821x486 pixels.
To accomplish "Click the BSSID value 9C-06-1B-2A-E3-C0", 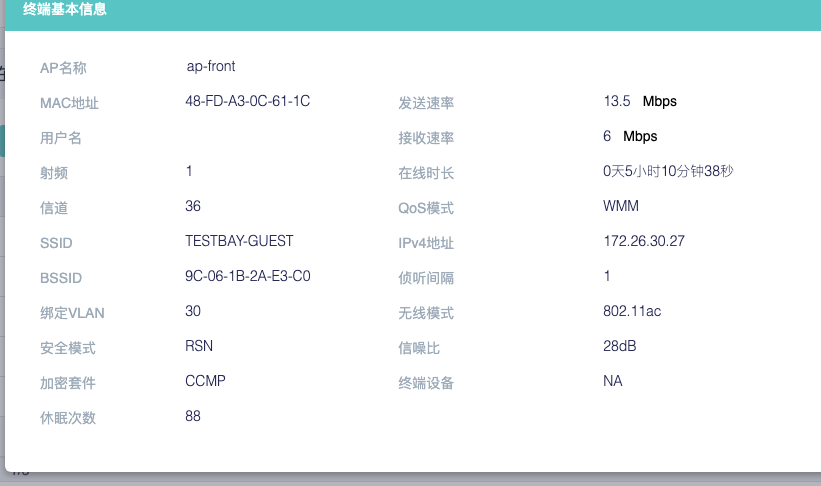I will [248, 276].
